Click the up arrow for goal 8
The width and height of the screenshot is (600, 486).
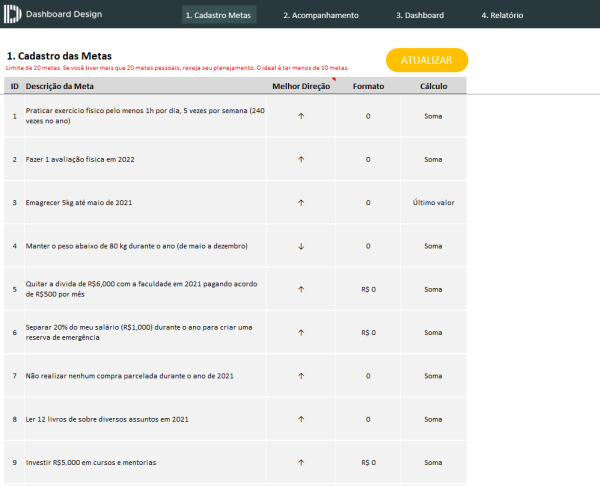pyautogui.click(x=301, y=419)
